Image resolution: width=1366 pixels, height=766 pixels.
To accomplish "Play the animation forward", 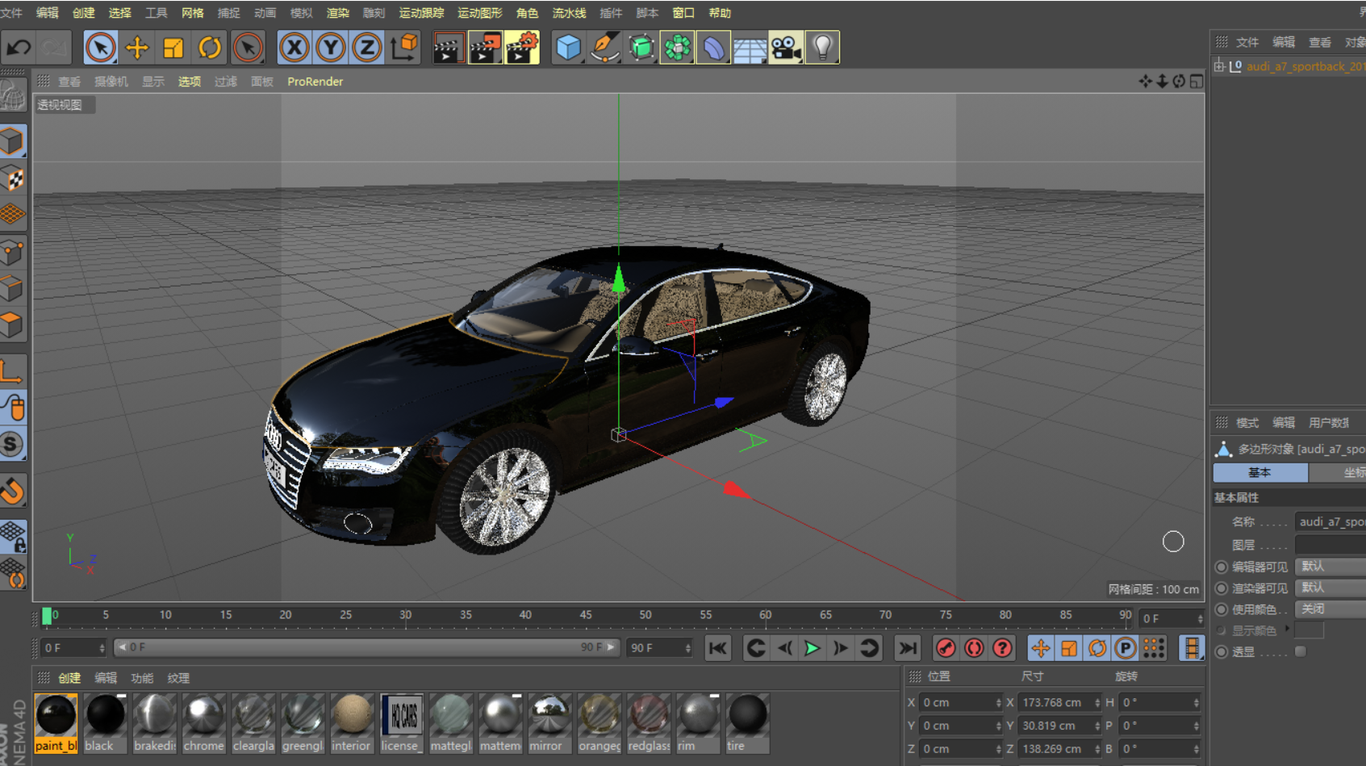I will pyautogui.click(x=812, y=648).
